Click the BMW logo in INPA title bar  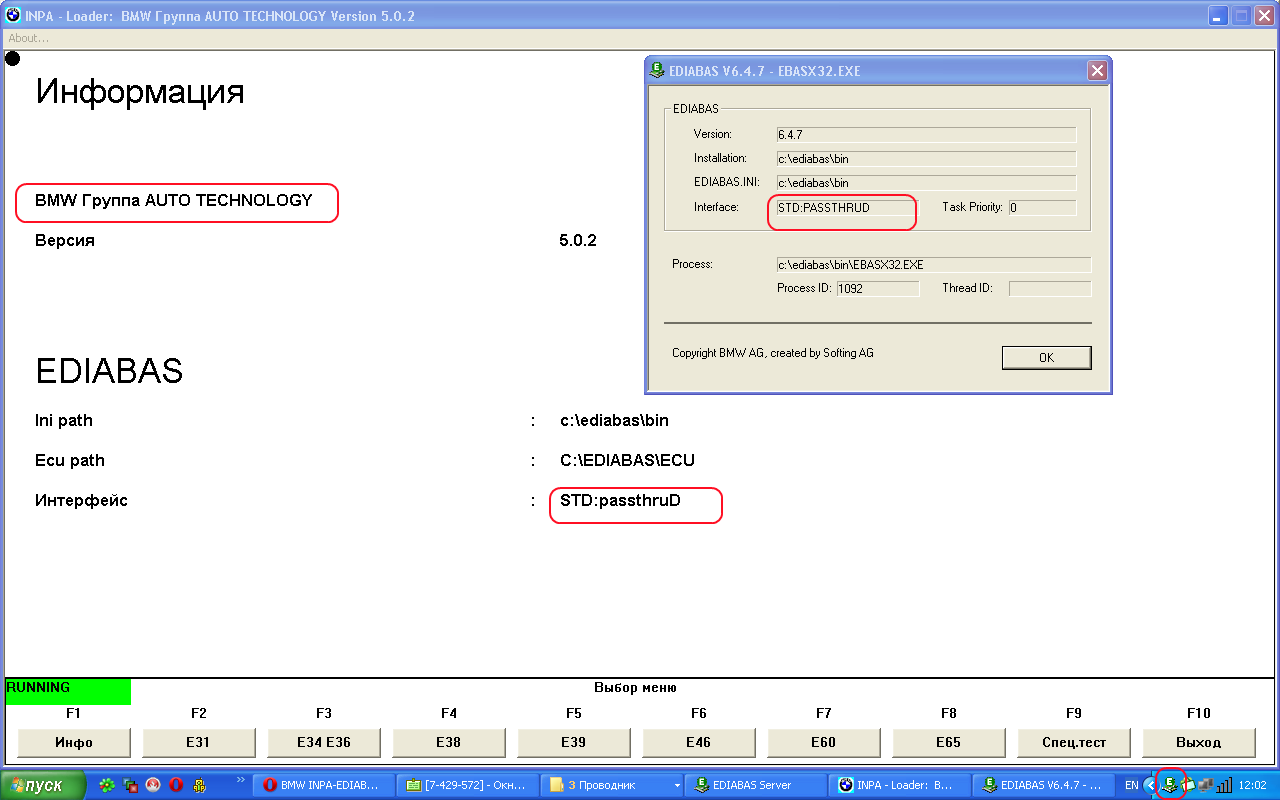click(13, 16)
